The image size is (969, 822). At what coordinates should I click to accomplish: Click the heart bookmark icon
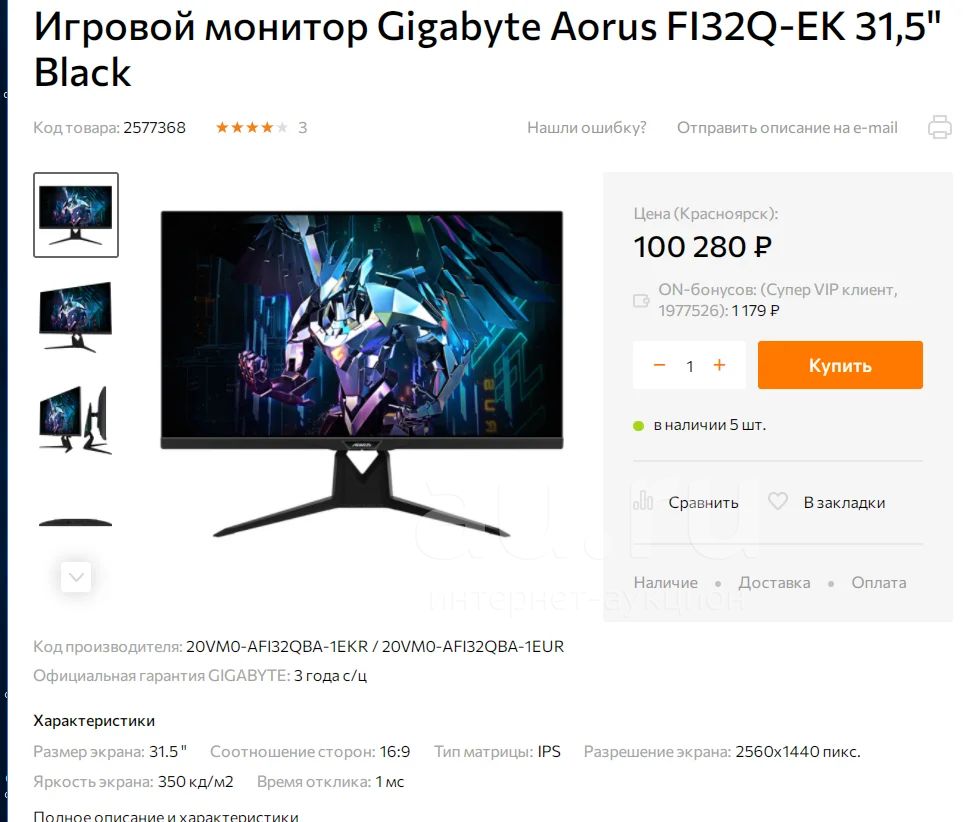[x=777, y=501]
